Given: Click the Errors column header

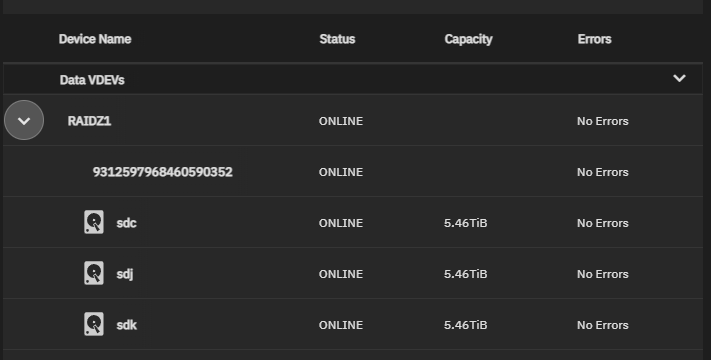Looking at the screenshot, I should point(594,39).
